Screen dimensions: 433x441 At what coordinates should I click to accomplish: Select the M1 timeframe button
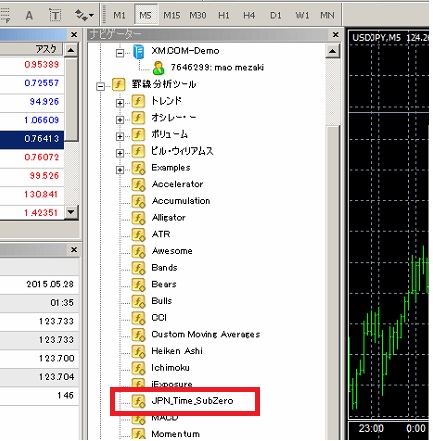[119, 15]
